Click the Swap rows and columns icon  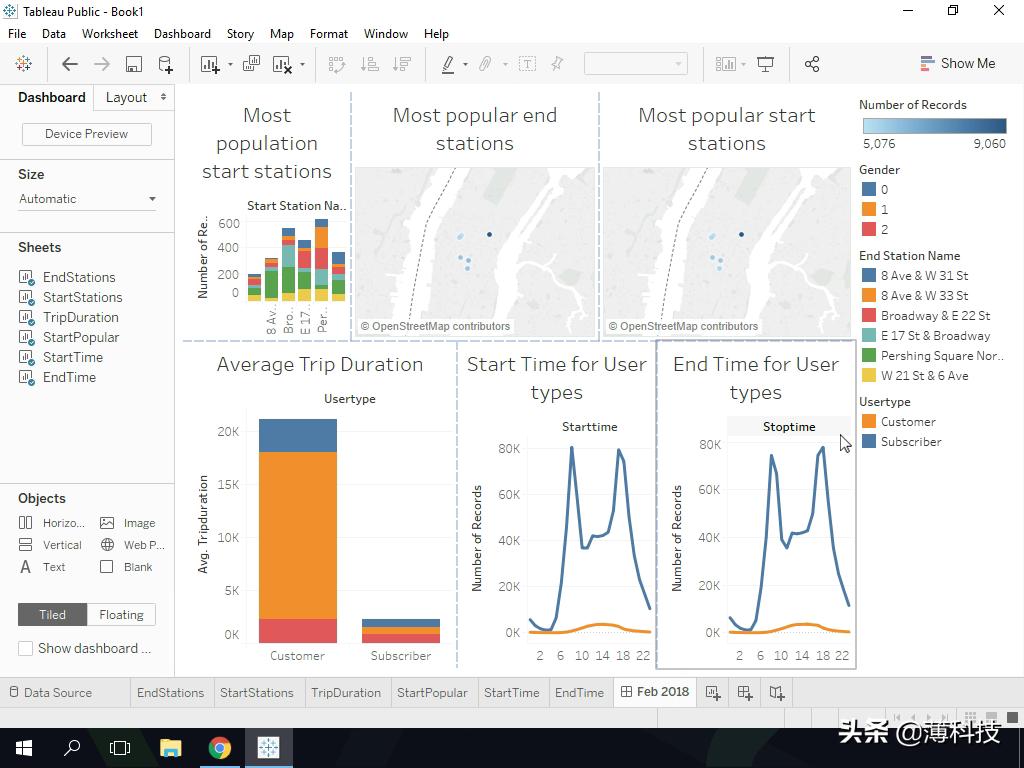(336, 64)
